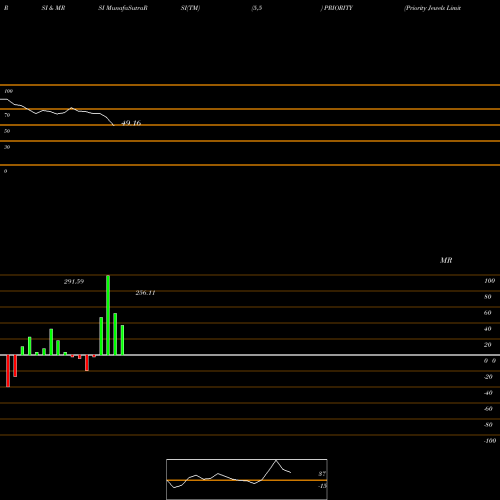Click the mini chart value -15
Screen dimensions: 500x500
tap(322, 486)
